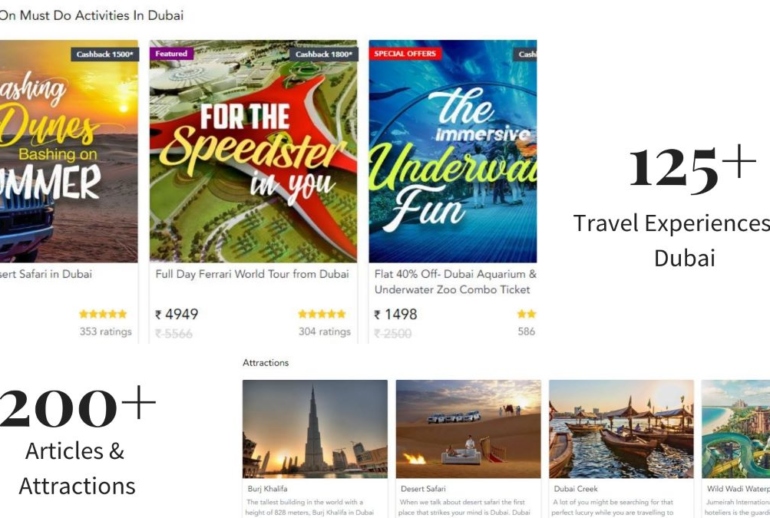
Task: Open the Wild Wadi Waterpark attraction photo
Action: click(736, 429)
